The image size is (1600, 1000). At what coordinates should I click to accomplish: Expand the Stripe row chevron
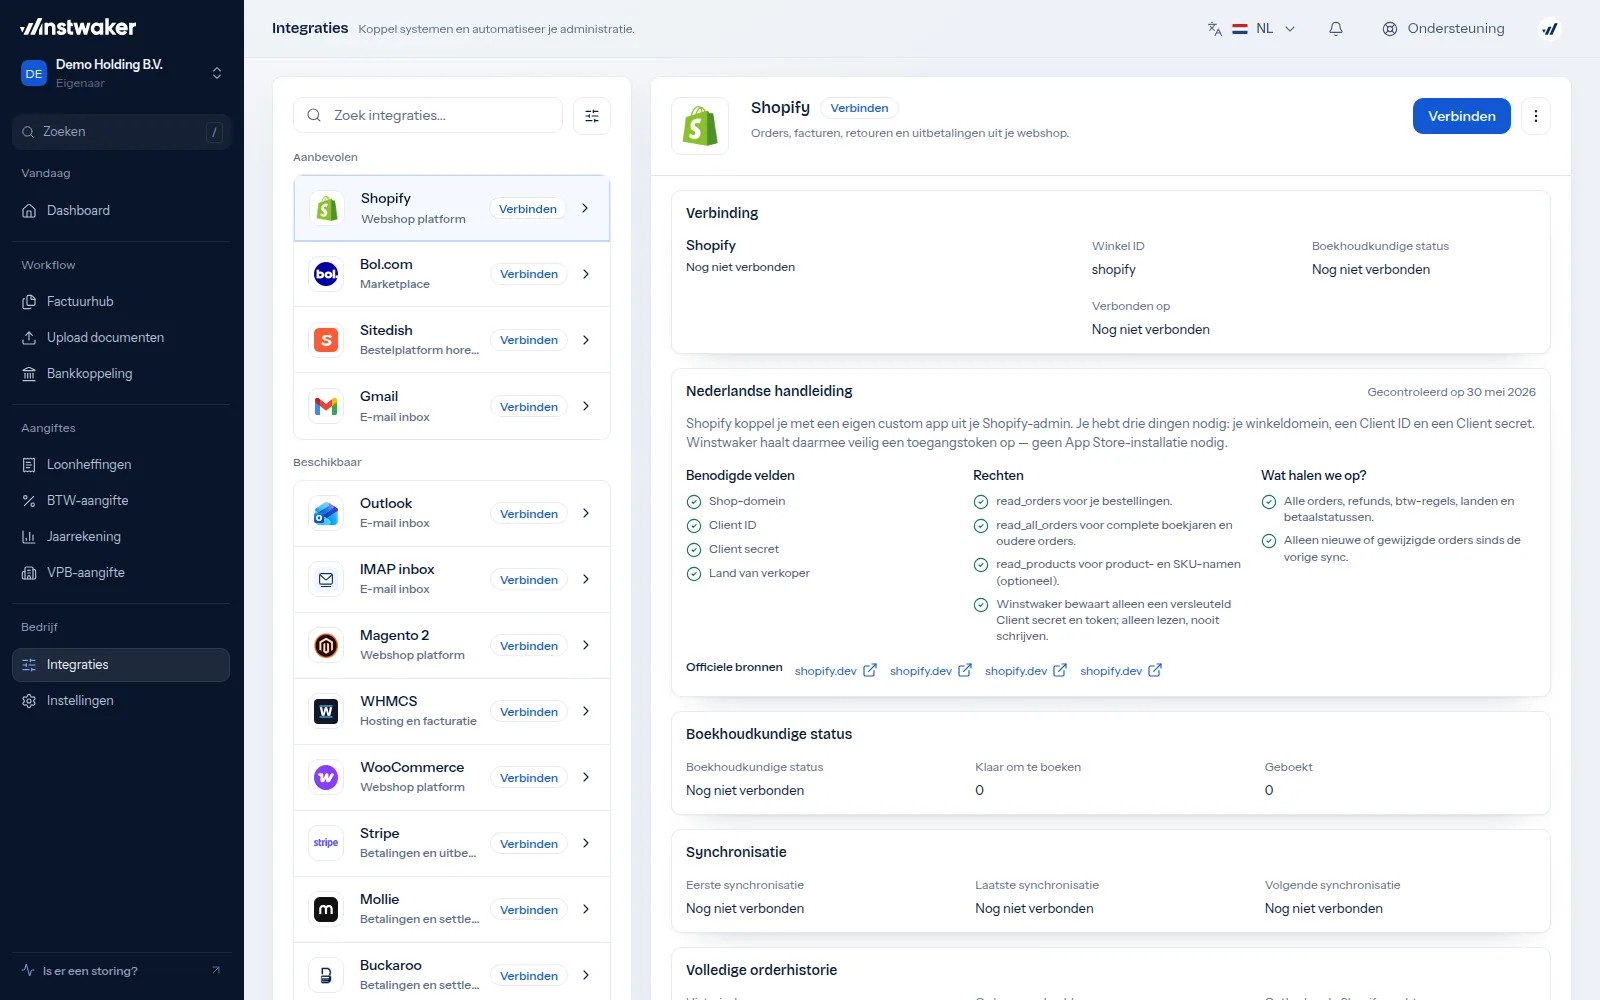[x=585, y=843]
